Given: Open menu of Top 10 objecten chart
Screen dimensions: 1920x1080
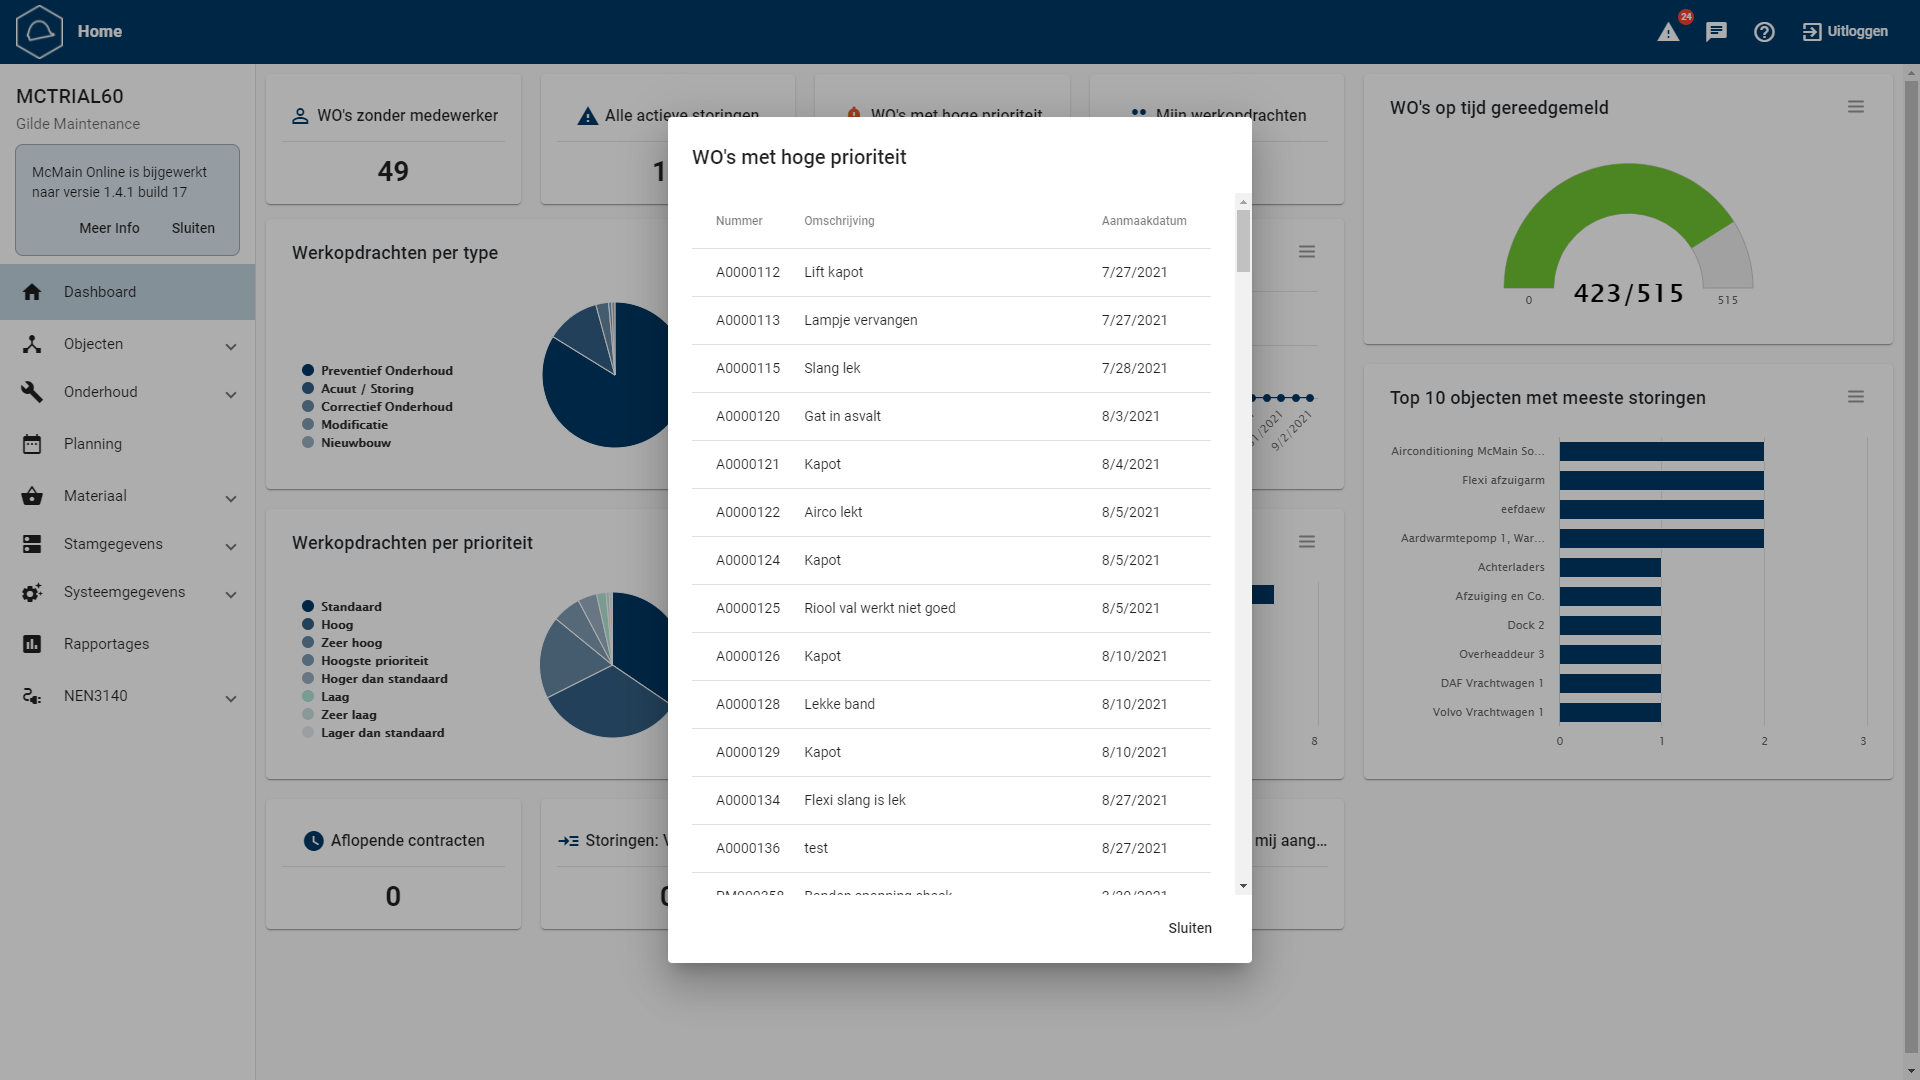Looking at the screenshot, I should [x=1855, y=397].
